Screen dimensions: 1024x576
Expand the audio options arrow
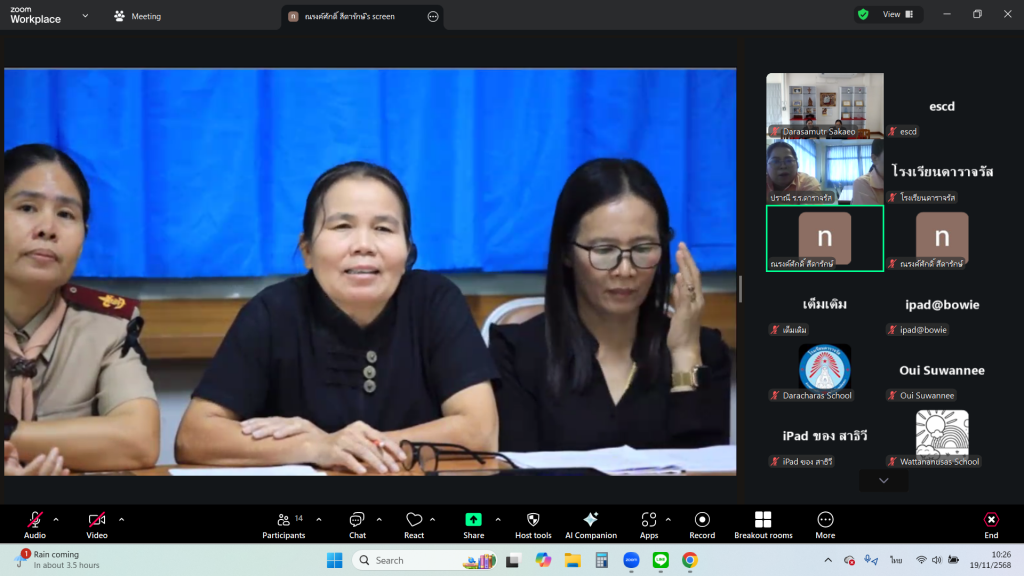point(56,519)
